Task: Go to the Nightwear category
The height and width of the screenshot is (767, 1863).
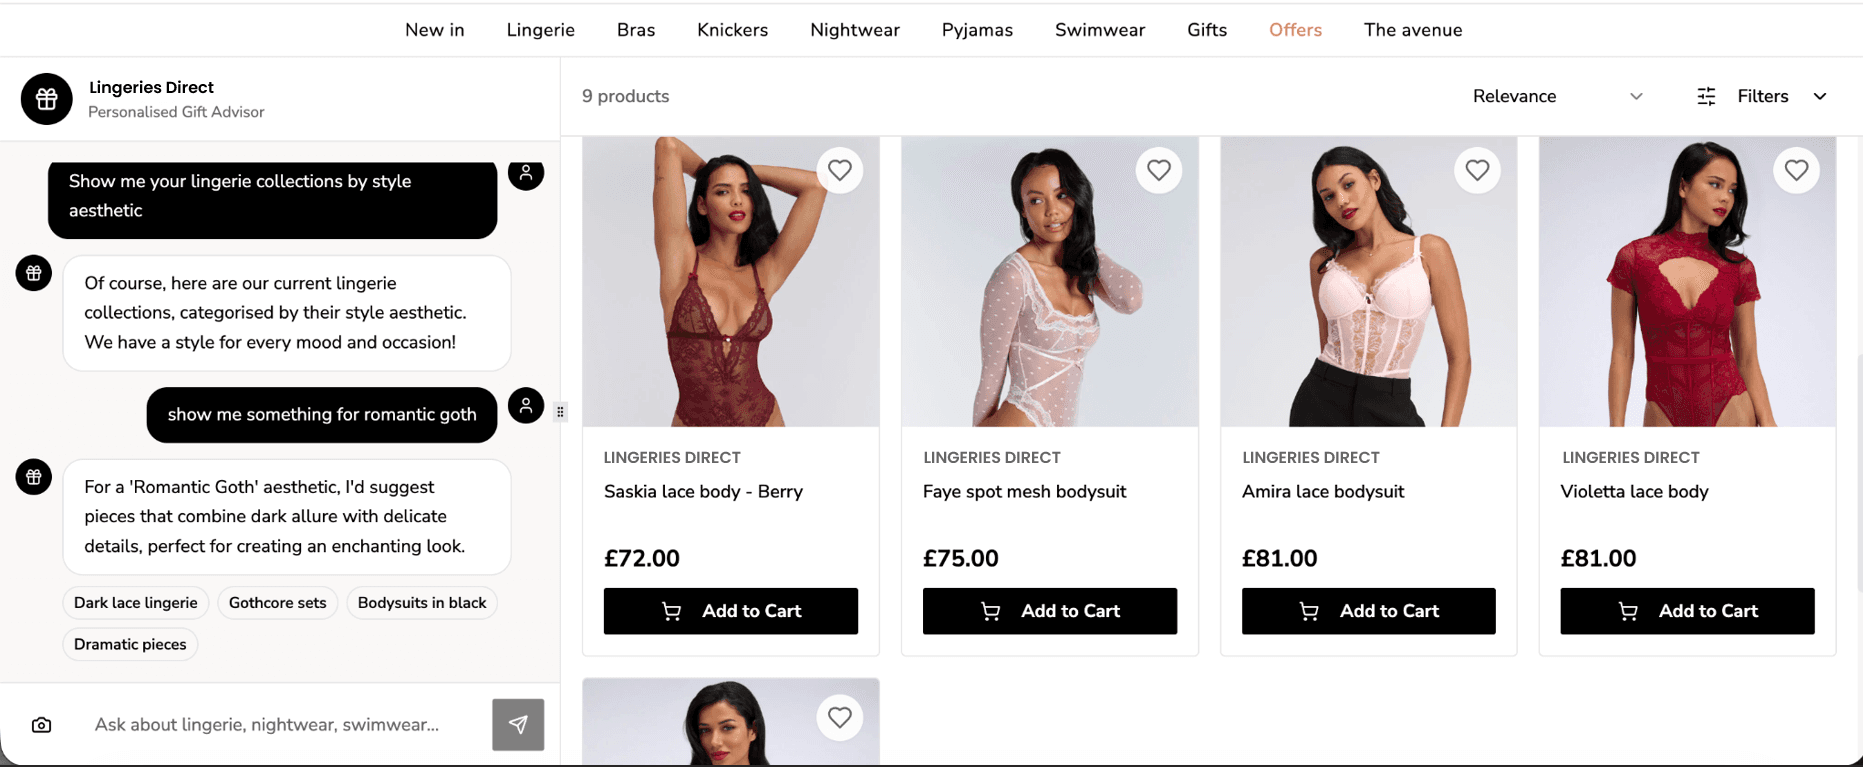Action: pyautogui.click(x=855, y=30)
